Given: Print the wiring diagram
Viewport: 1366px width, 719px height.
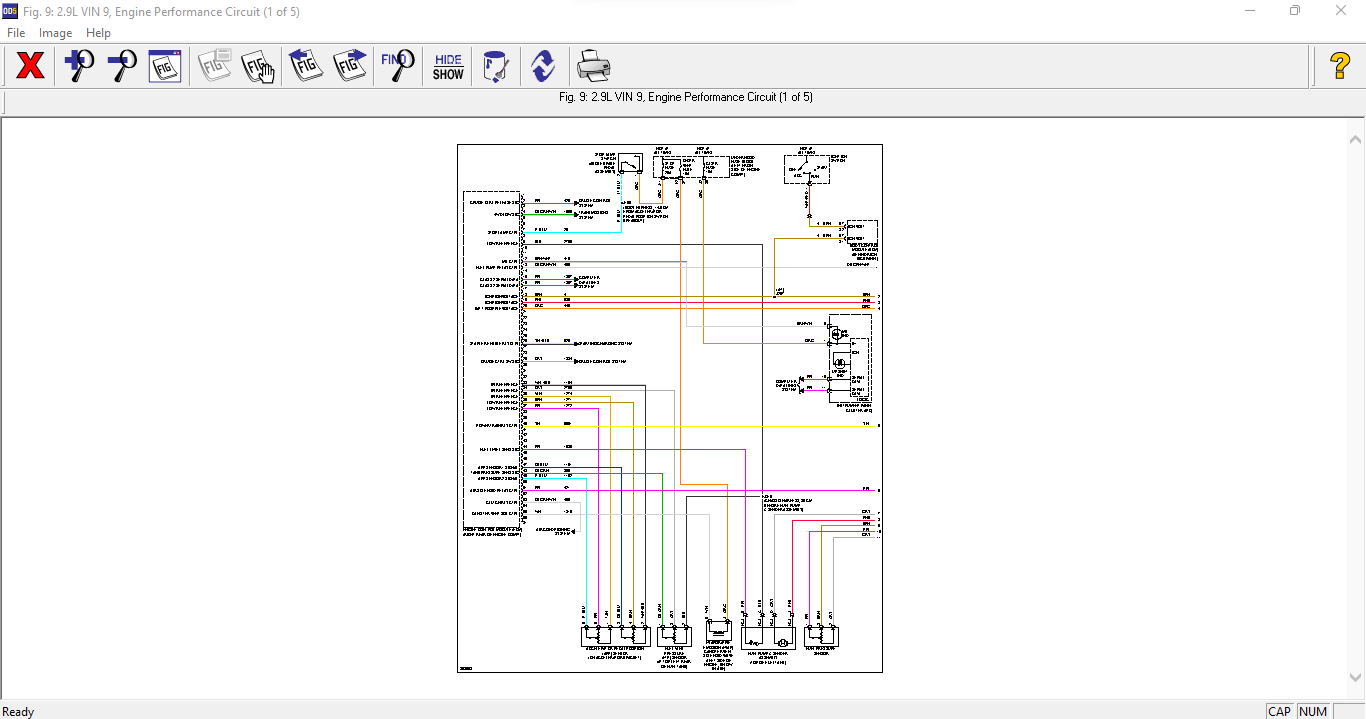Looking at the screenshot, I should click(x=593, y=67).
